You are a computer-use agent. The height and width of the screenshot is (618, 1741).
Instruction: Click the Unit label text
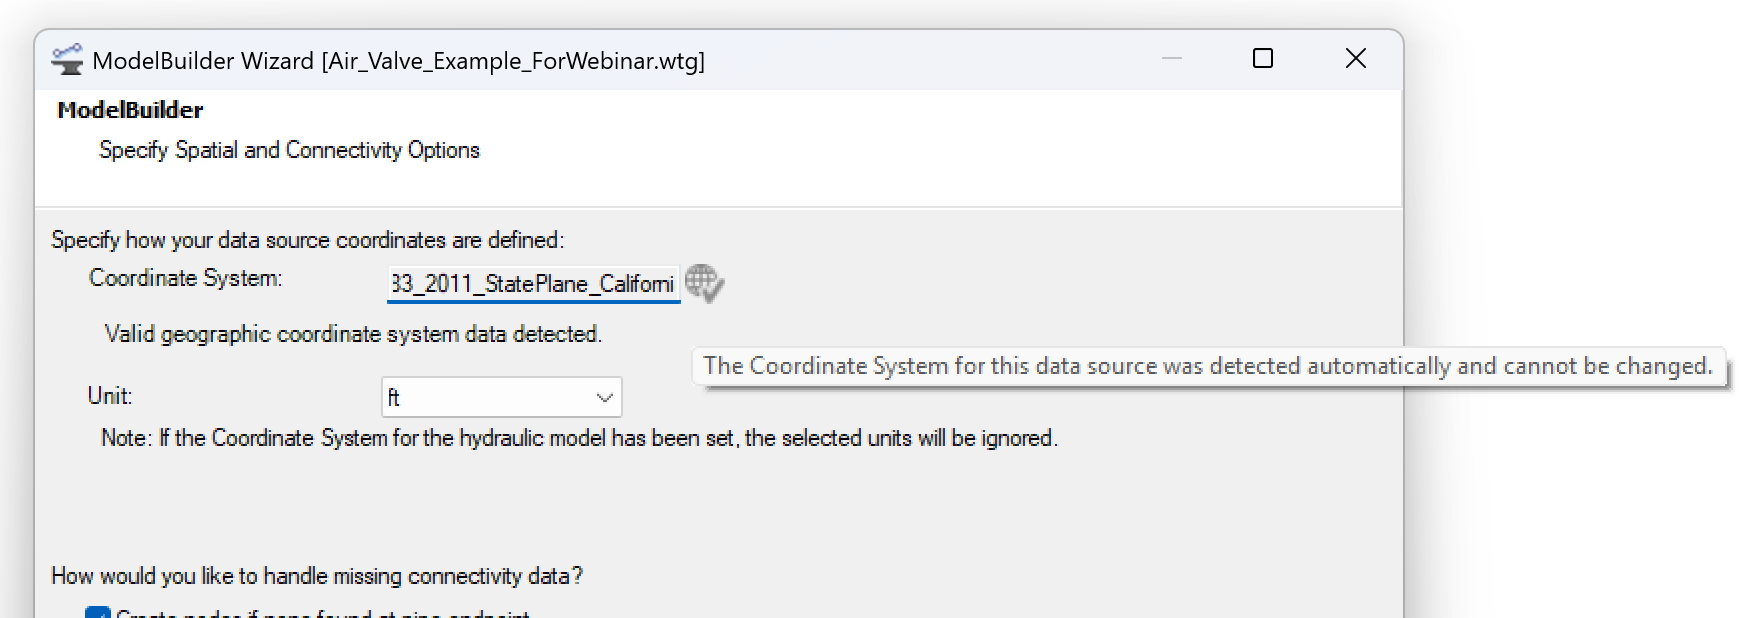110,396
